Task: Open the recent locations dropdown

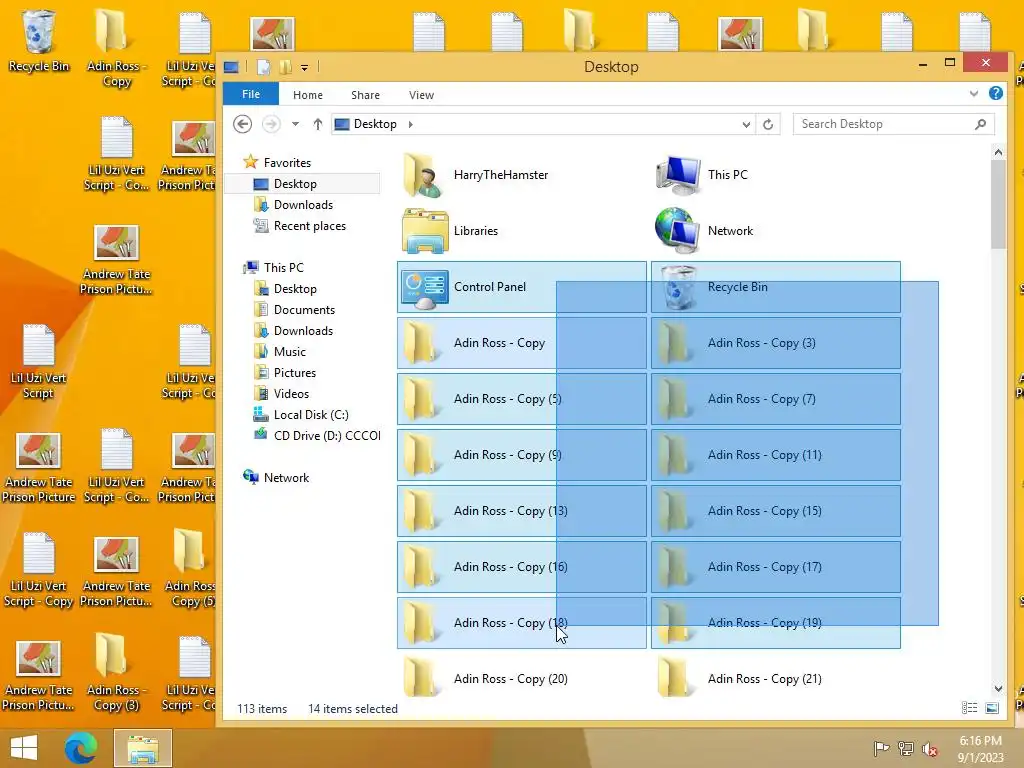Action: (295, 124)
